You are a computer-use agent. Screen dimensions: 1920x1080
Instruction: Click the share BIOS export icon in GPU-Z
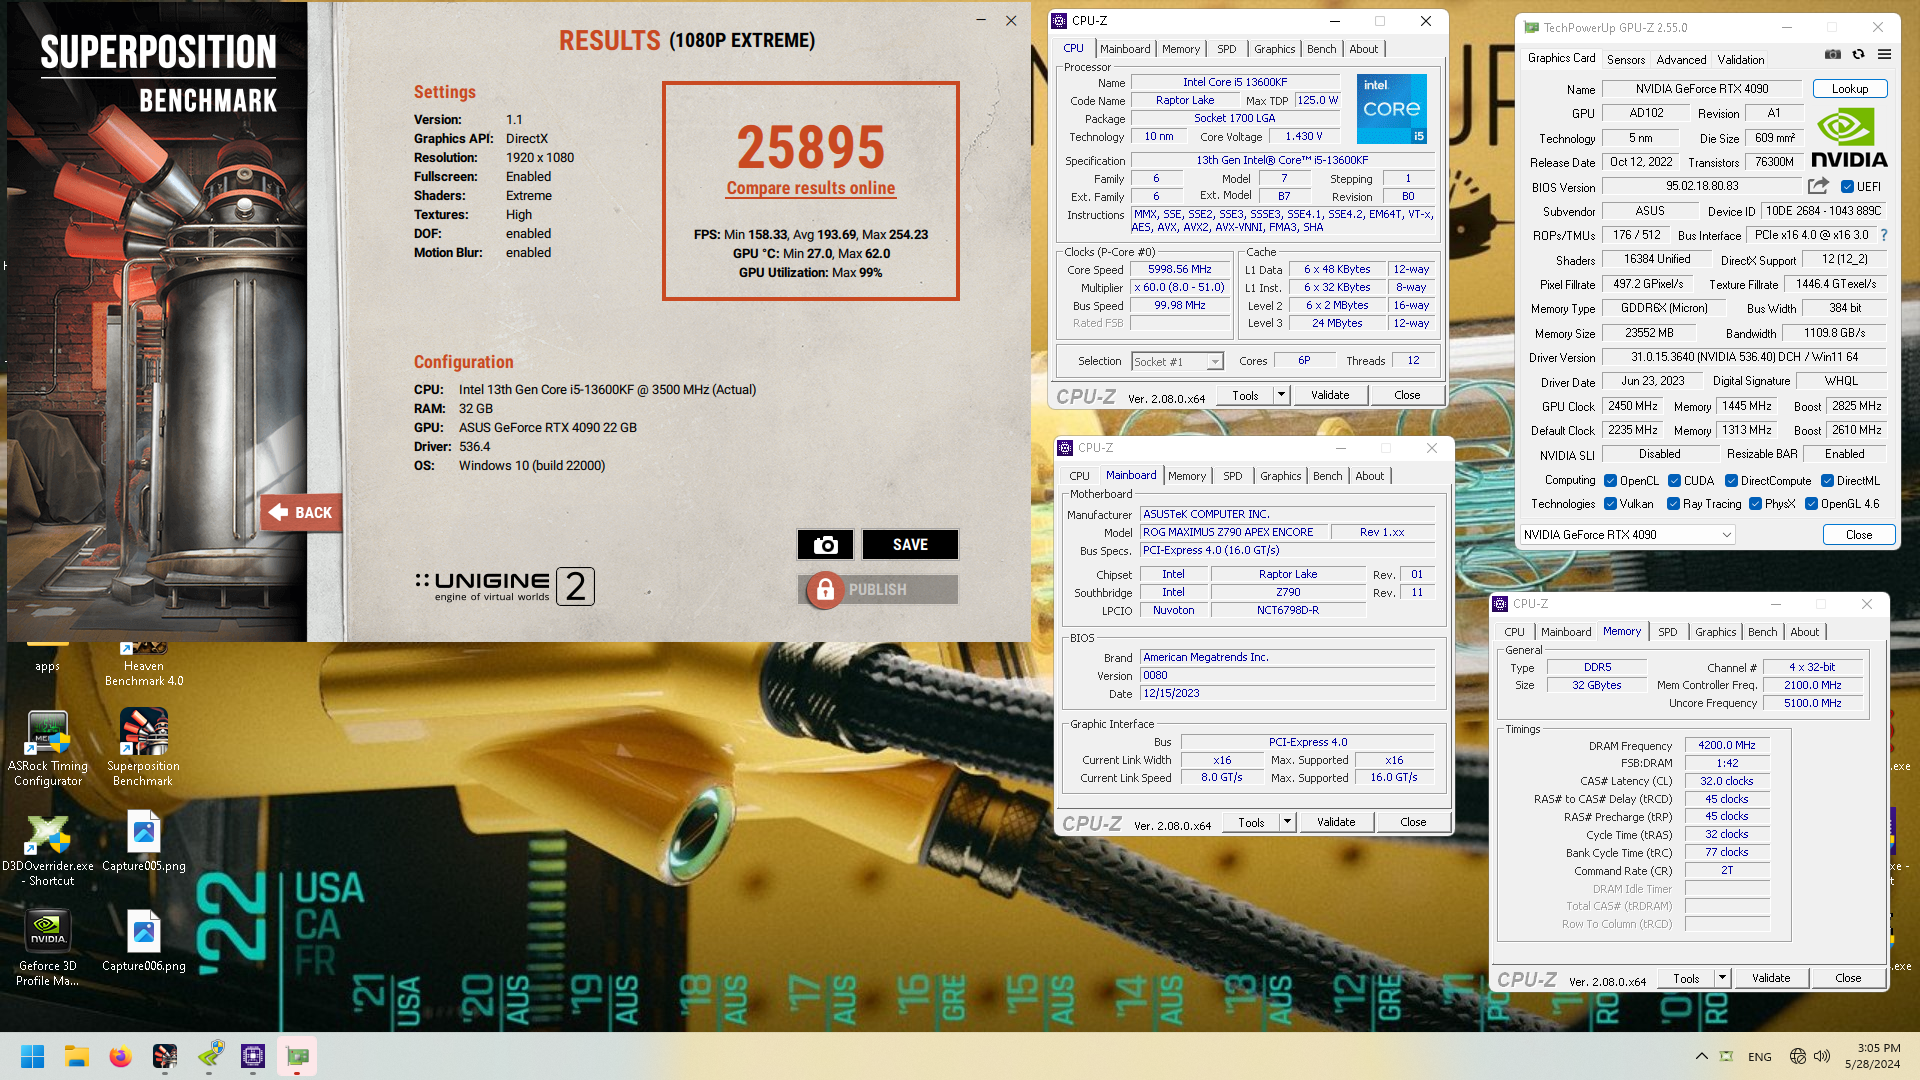click(x=1818, y=186)
